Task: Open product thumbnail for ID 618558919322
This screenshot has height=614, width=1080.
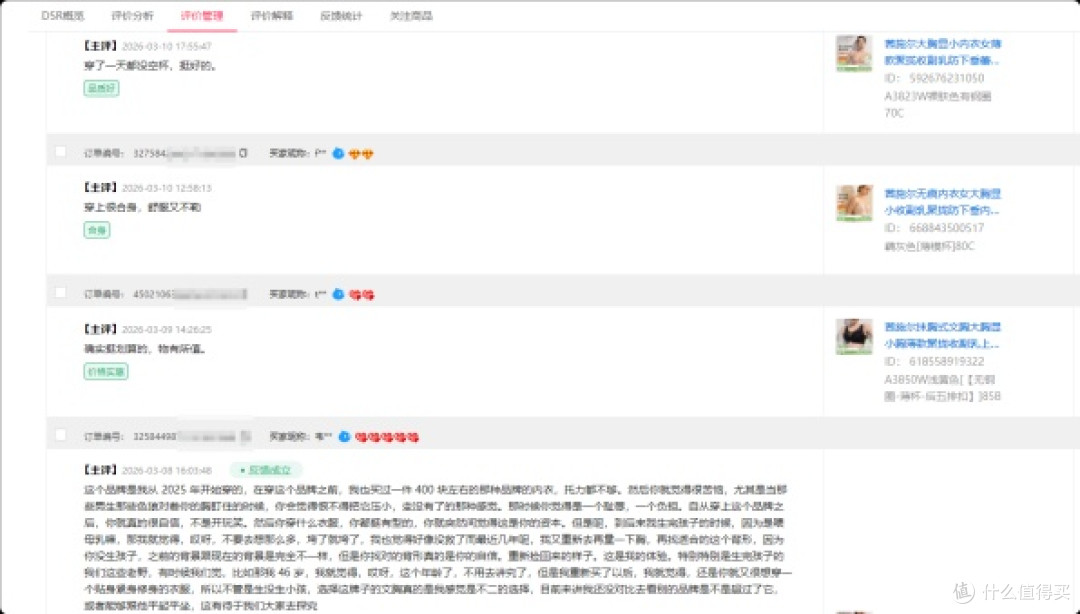Action: (854, 336)
